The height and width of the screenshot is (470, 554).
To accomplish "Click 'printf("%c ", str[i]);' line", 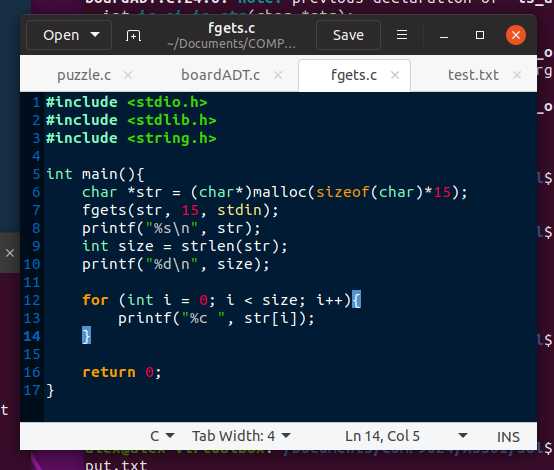I will pyautogui.click(x=216, y=318).
